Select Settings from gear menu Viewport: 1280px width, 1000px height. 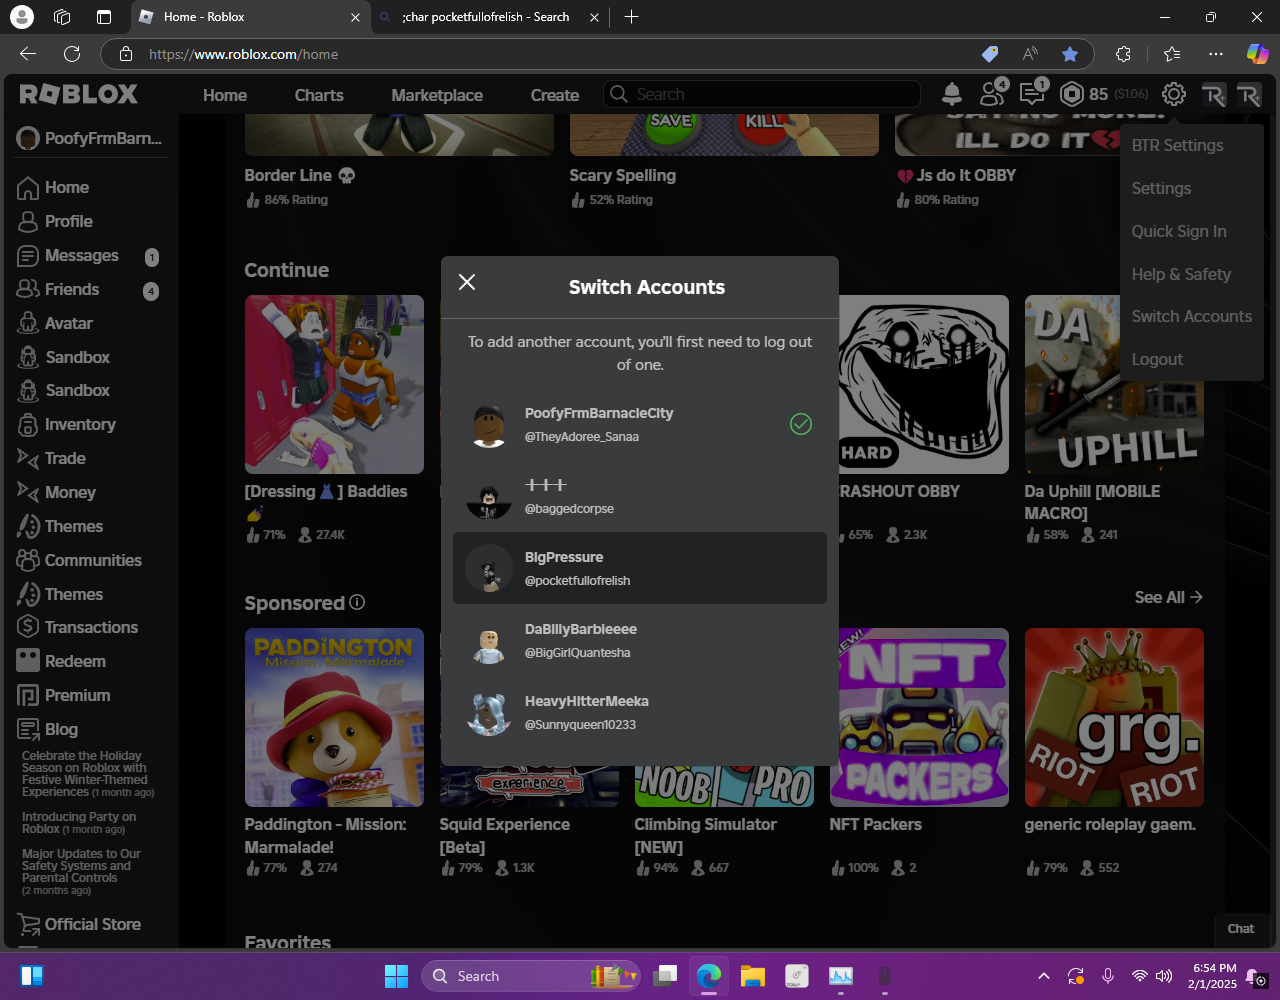tap(1161, 188)
